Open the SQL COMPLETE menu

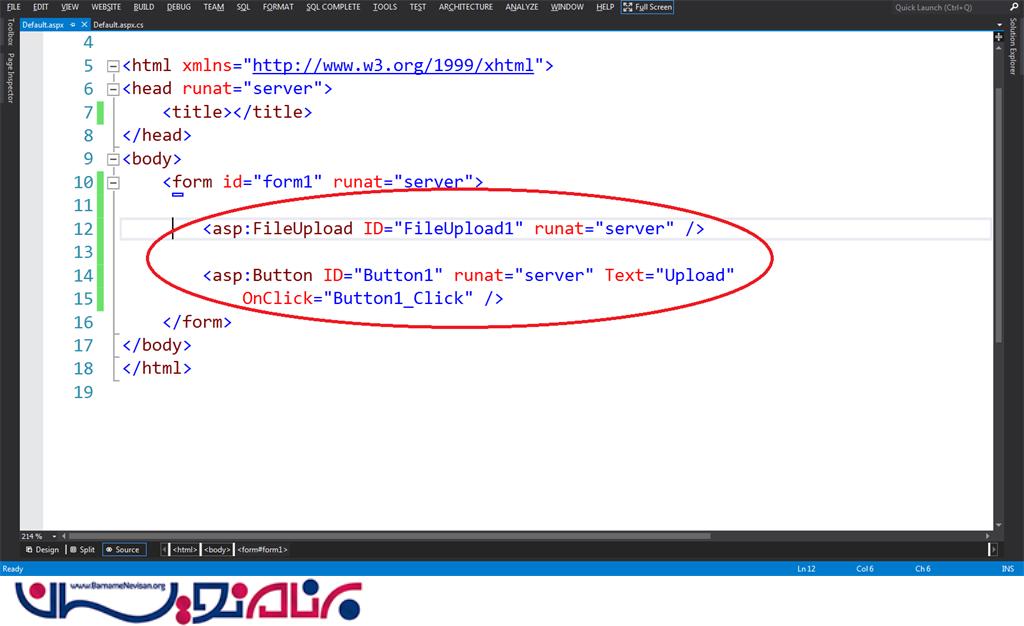333,7
